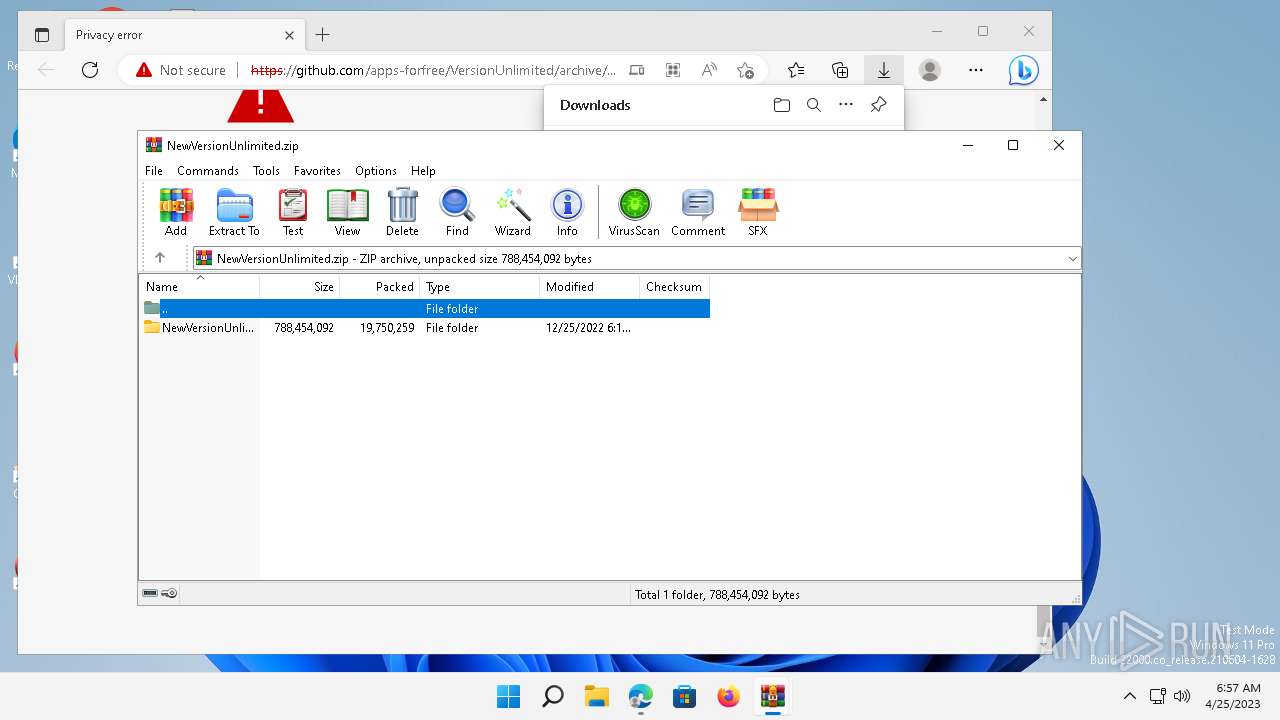1280x720 pixels.
Task: Expand the WinRAR address path dropdown
Action: tap(1072, 258)
